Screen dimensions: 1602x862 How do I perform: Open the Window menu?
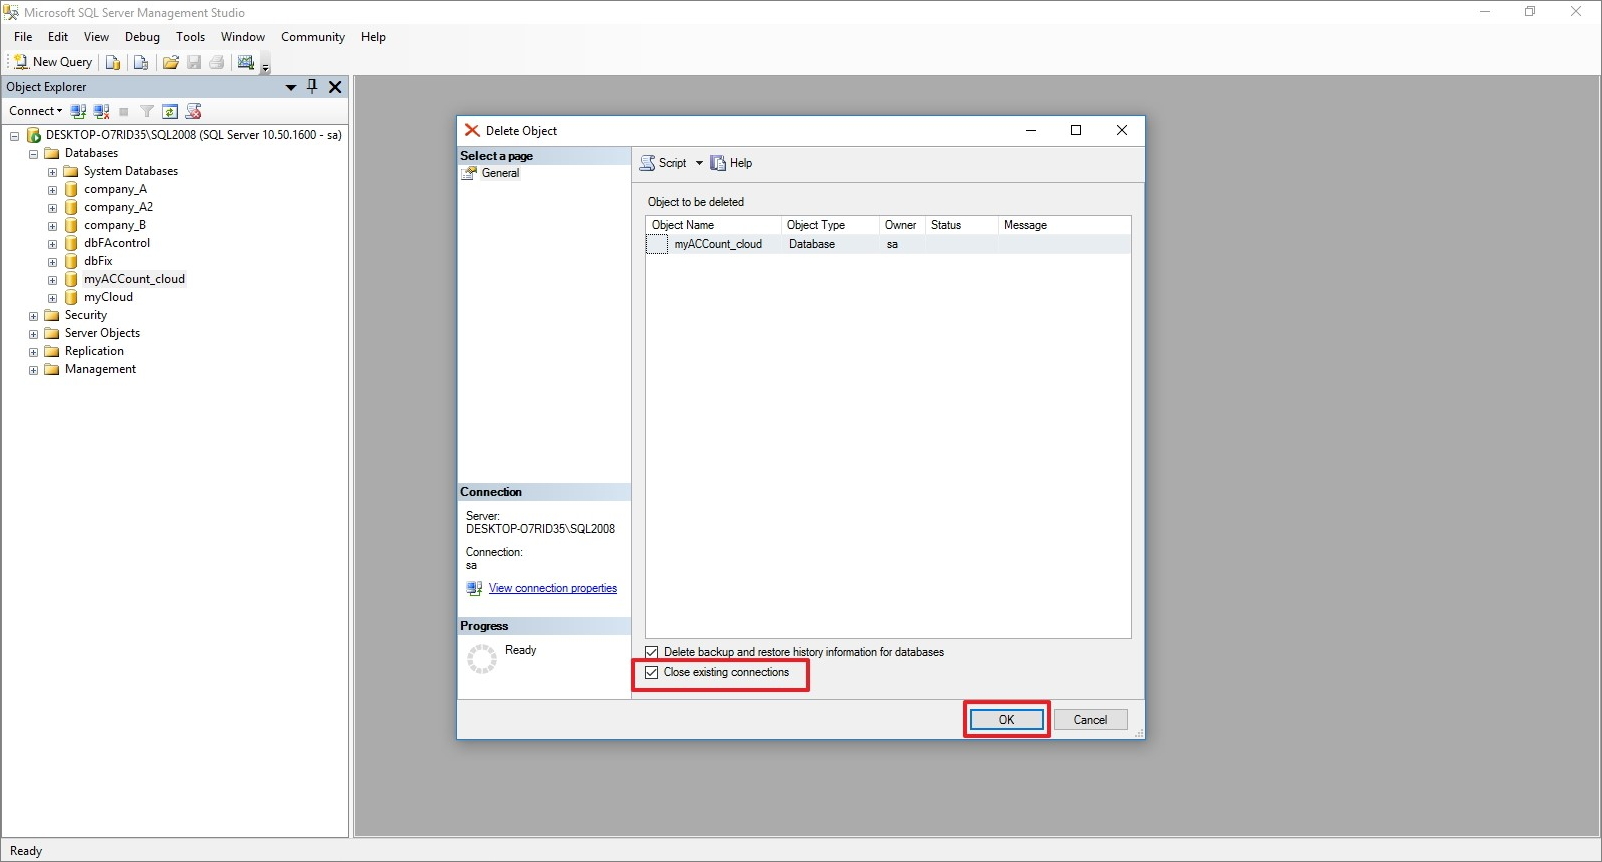243,37
